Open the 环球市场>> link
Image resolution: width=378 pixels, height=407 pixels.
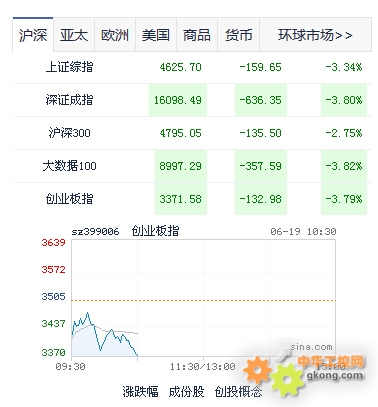click(315, 35)
